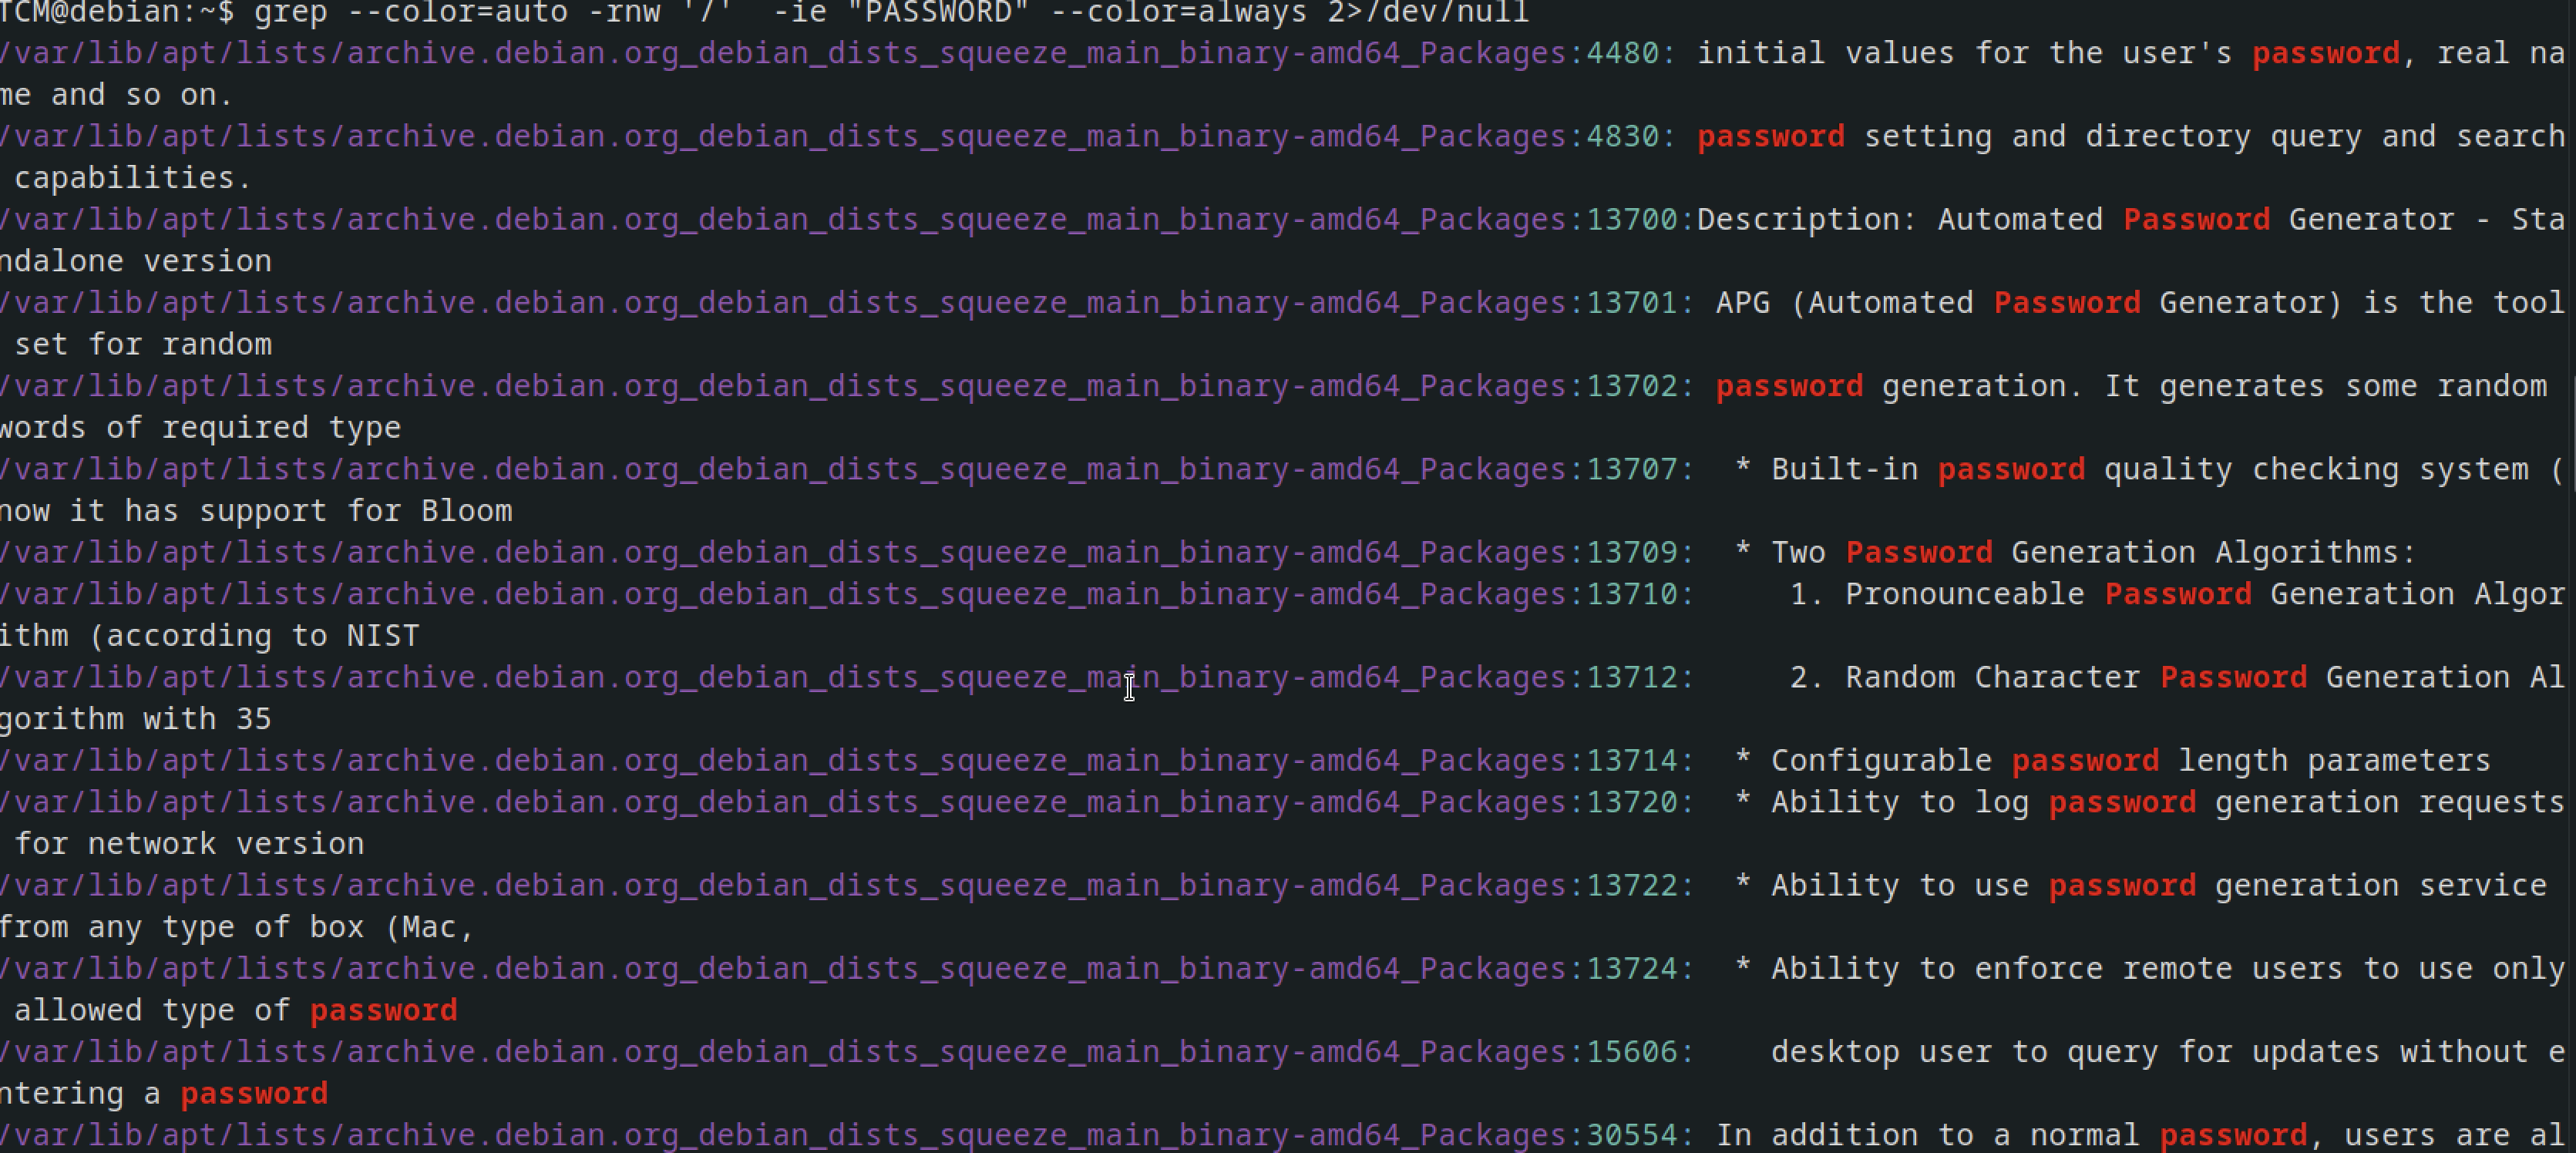
Task: Click red password after "ntering a"
Action: point(254,1094)
